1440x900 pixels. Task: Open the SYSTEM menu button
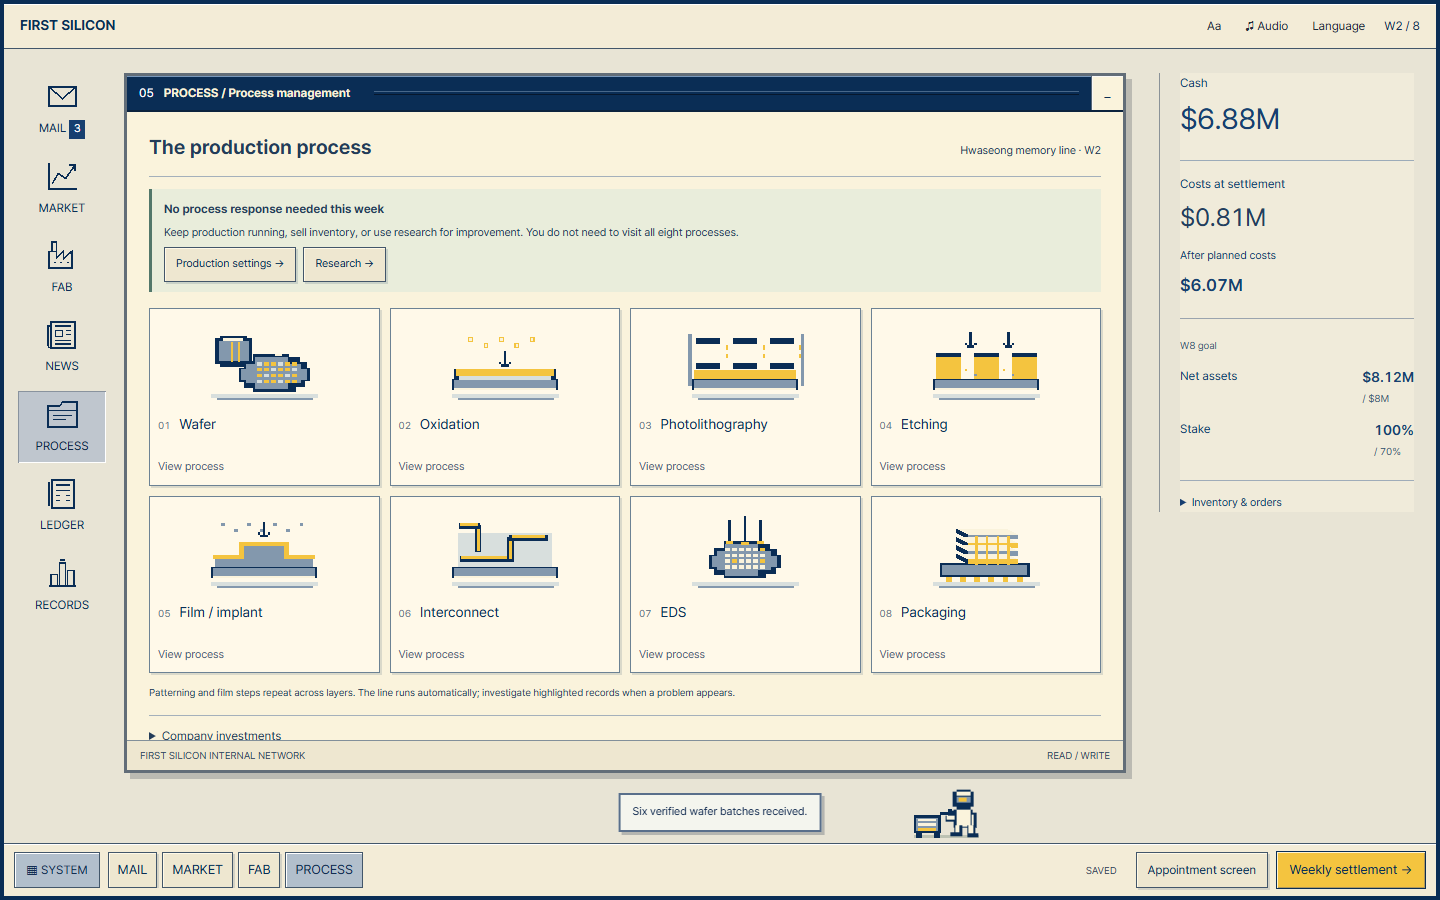tap(57, 870)
